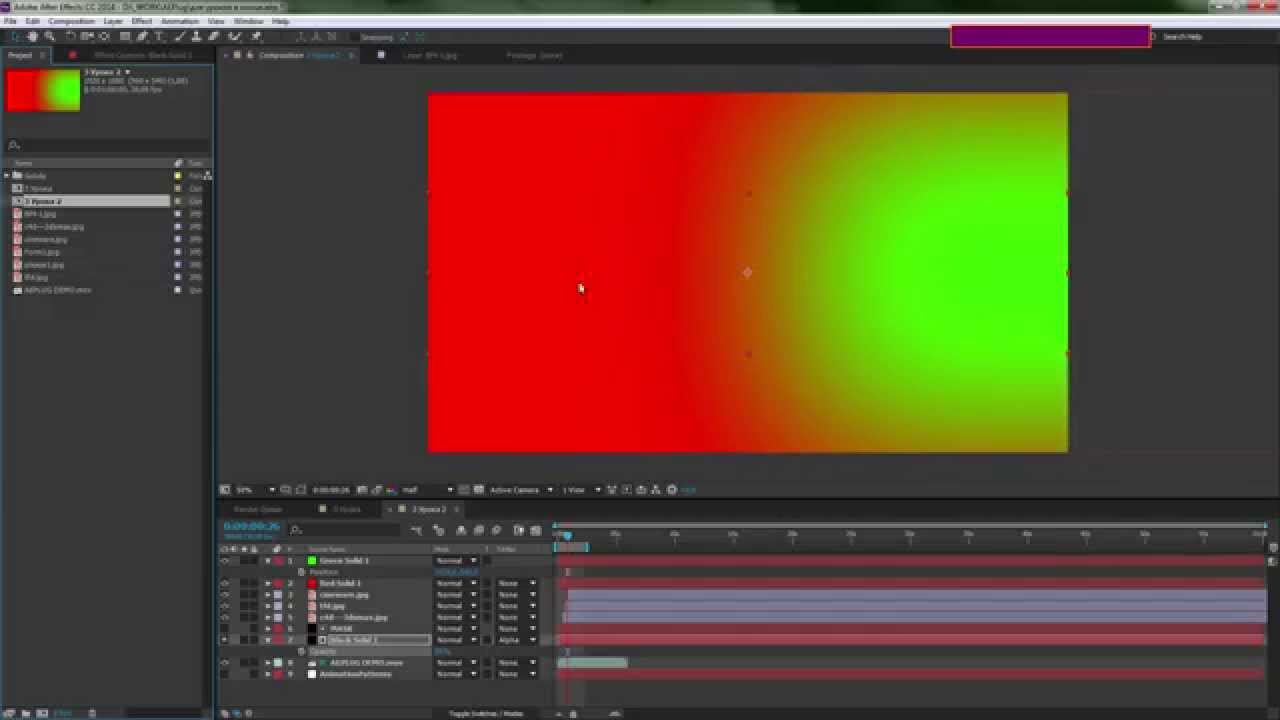Select the Rectangle shape tool

click(x=125, y=37)
